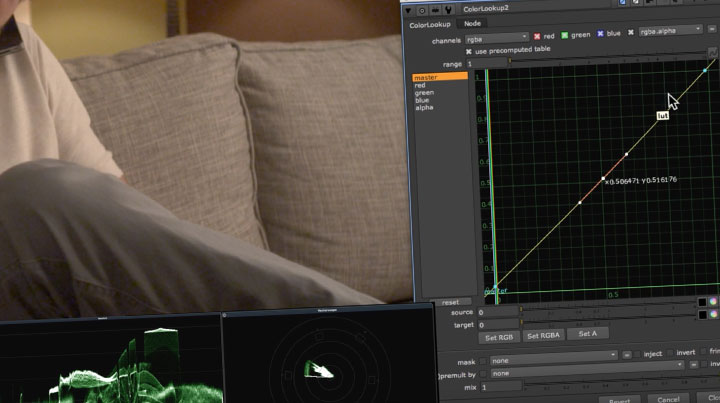Viewport: 720px width, 403px height.
Task: Open the source color wheel picker
Action: (713, 302)
